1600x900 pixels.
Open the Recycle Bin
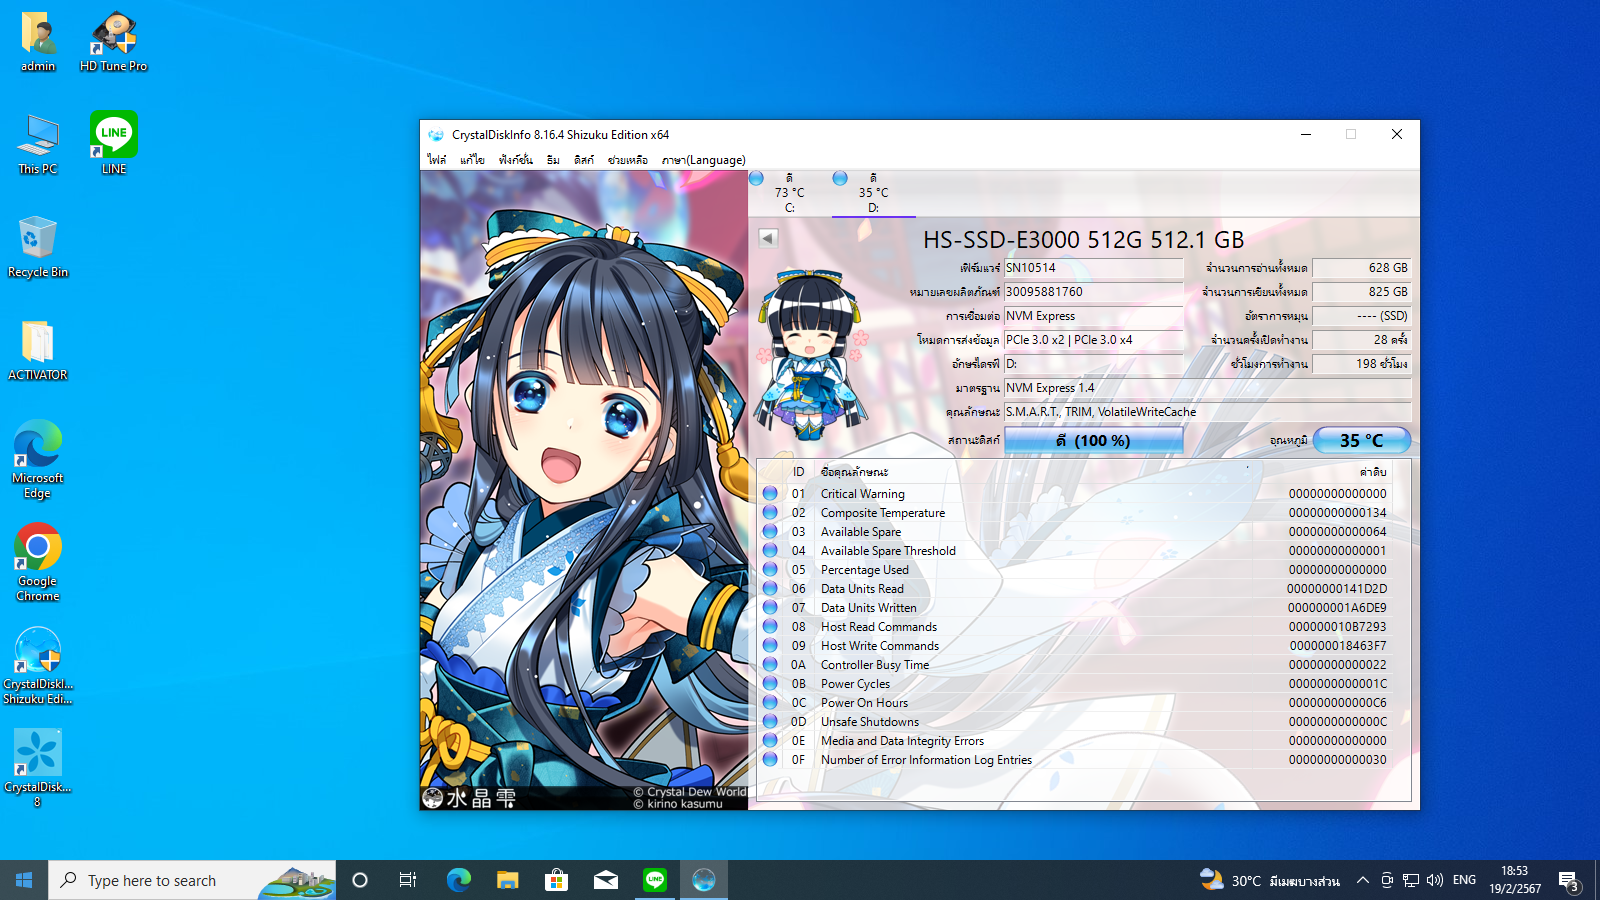tap(38, 247)
